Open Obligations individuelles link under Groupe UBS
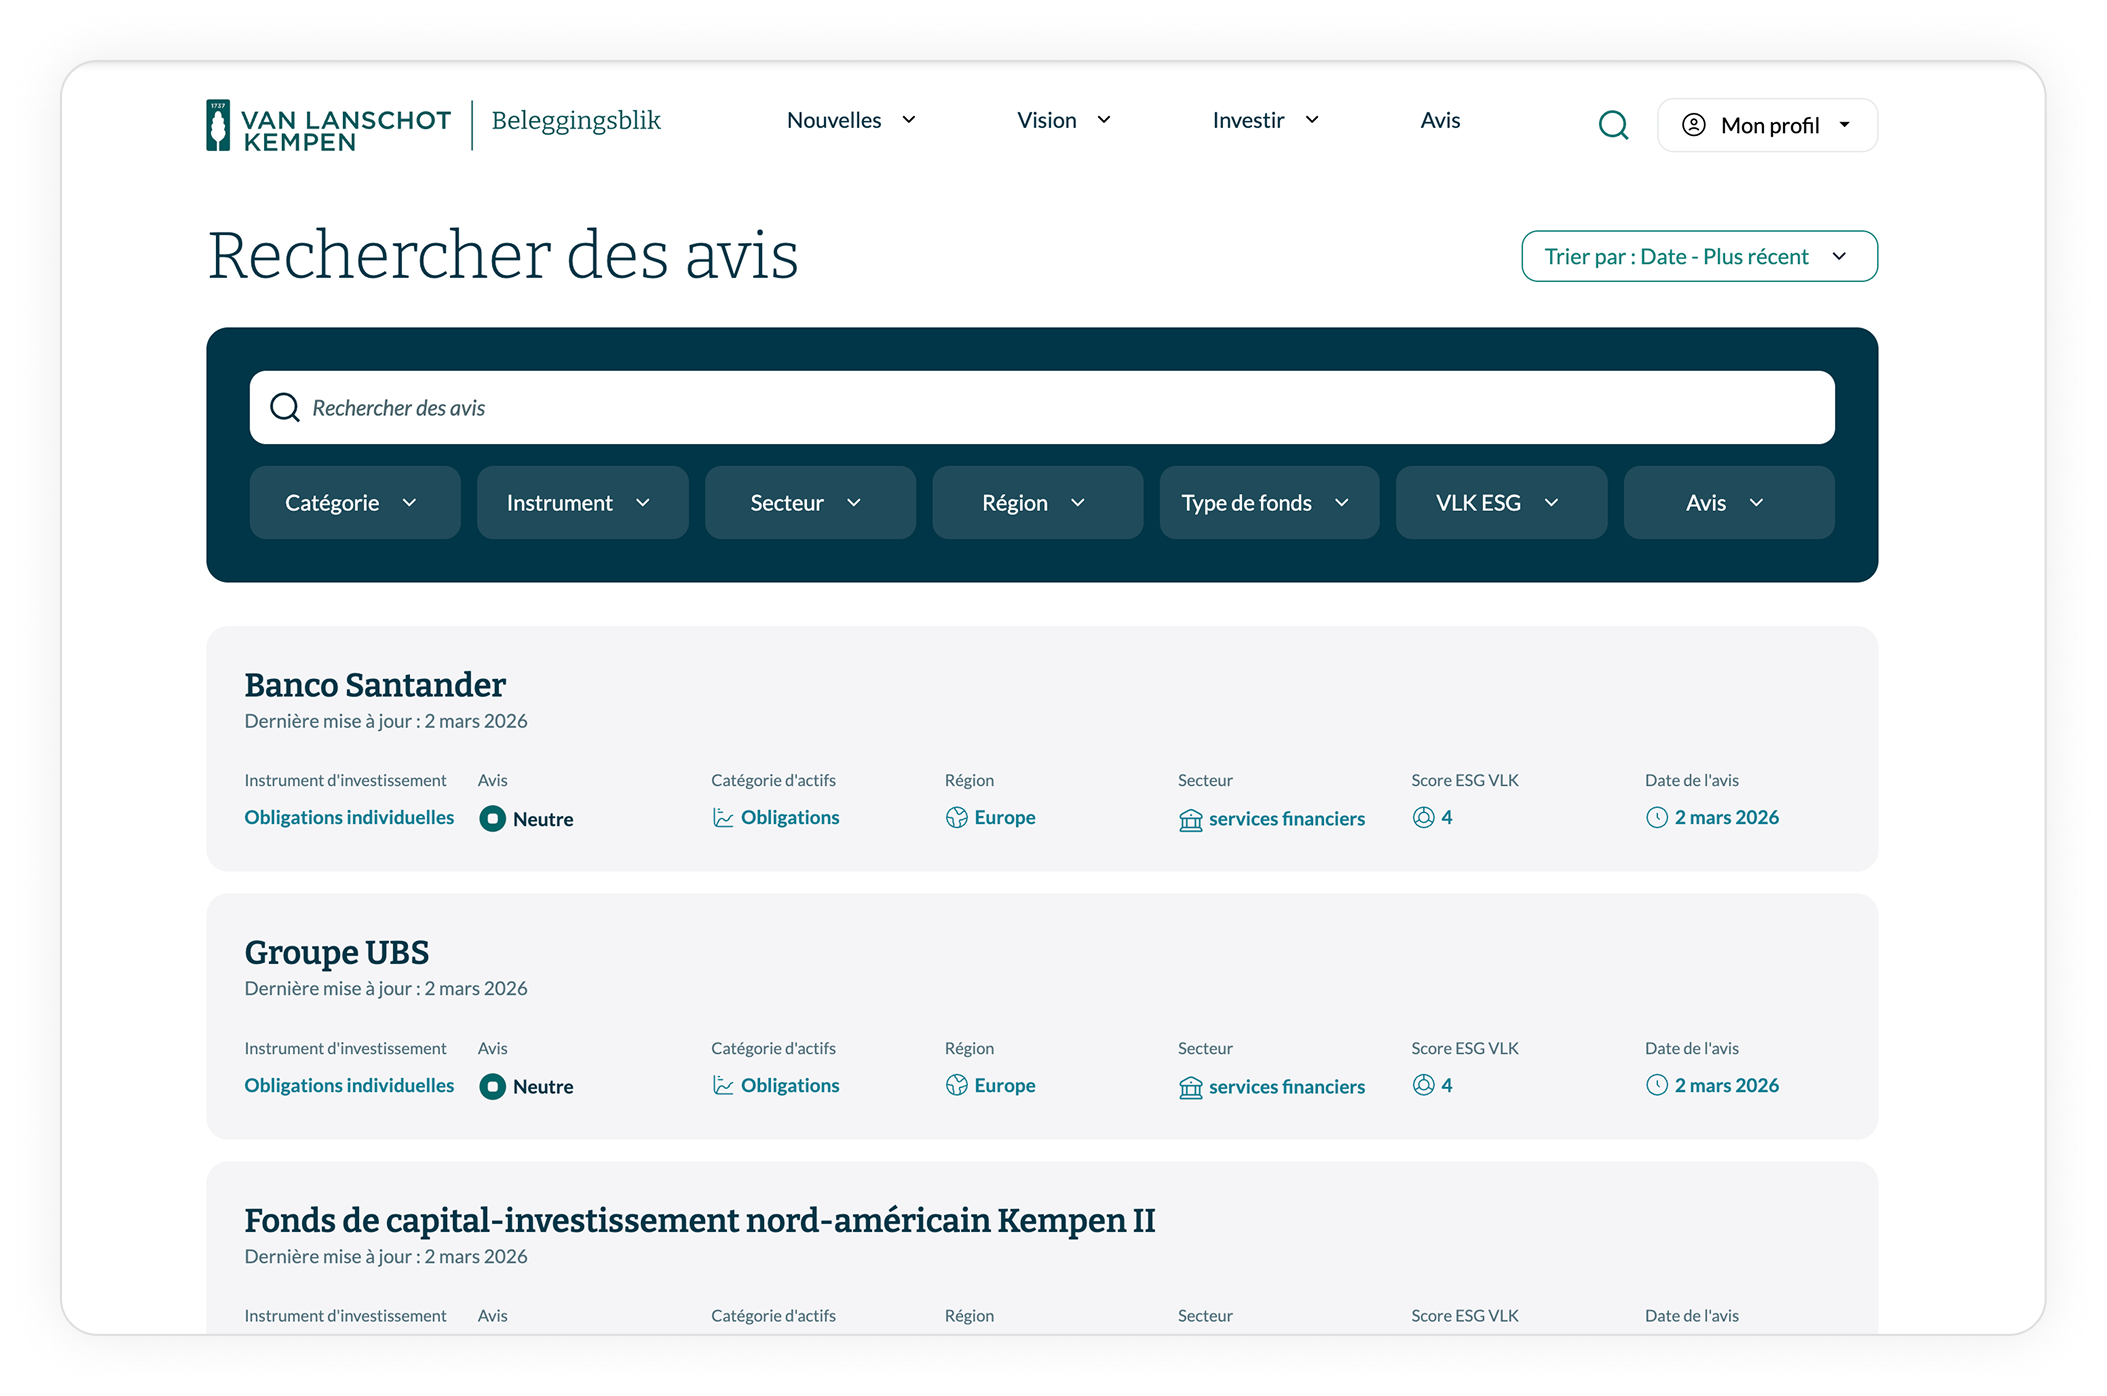This screenshot has width=2107, height=1396. [x=349, y=1085]
